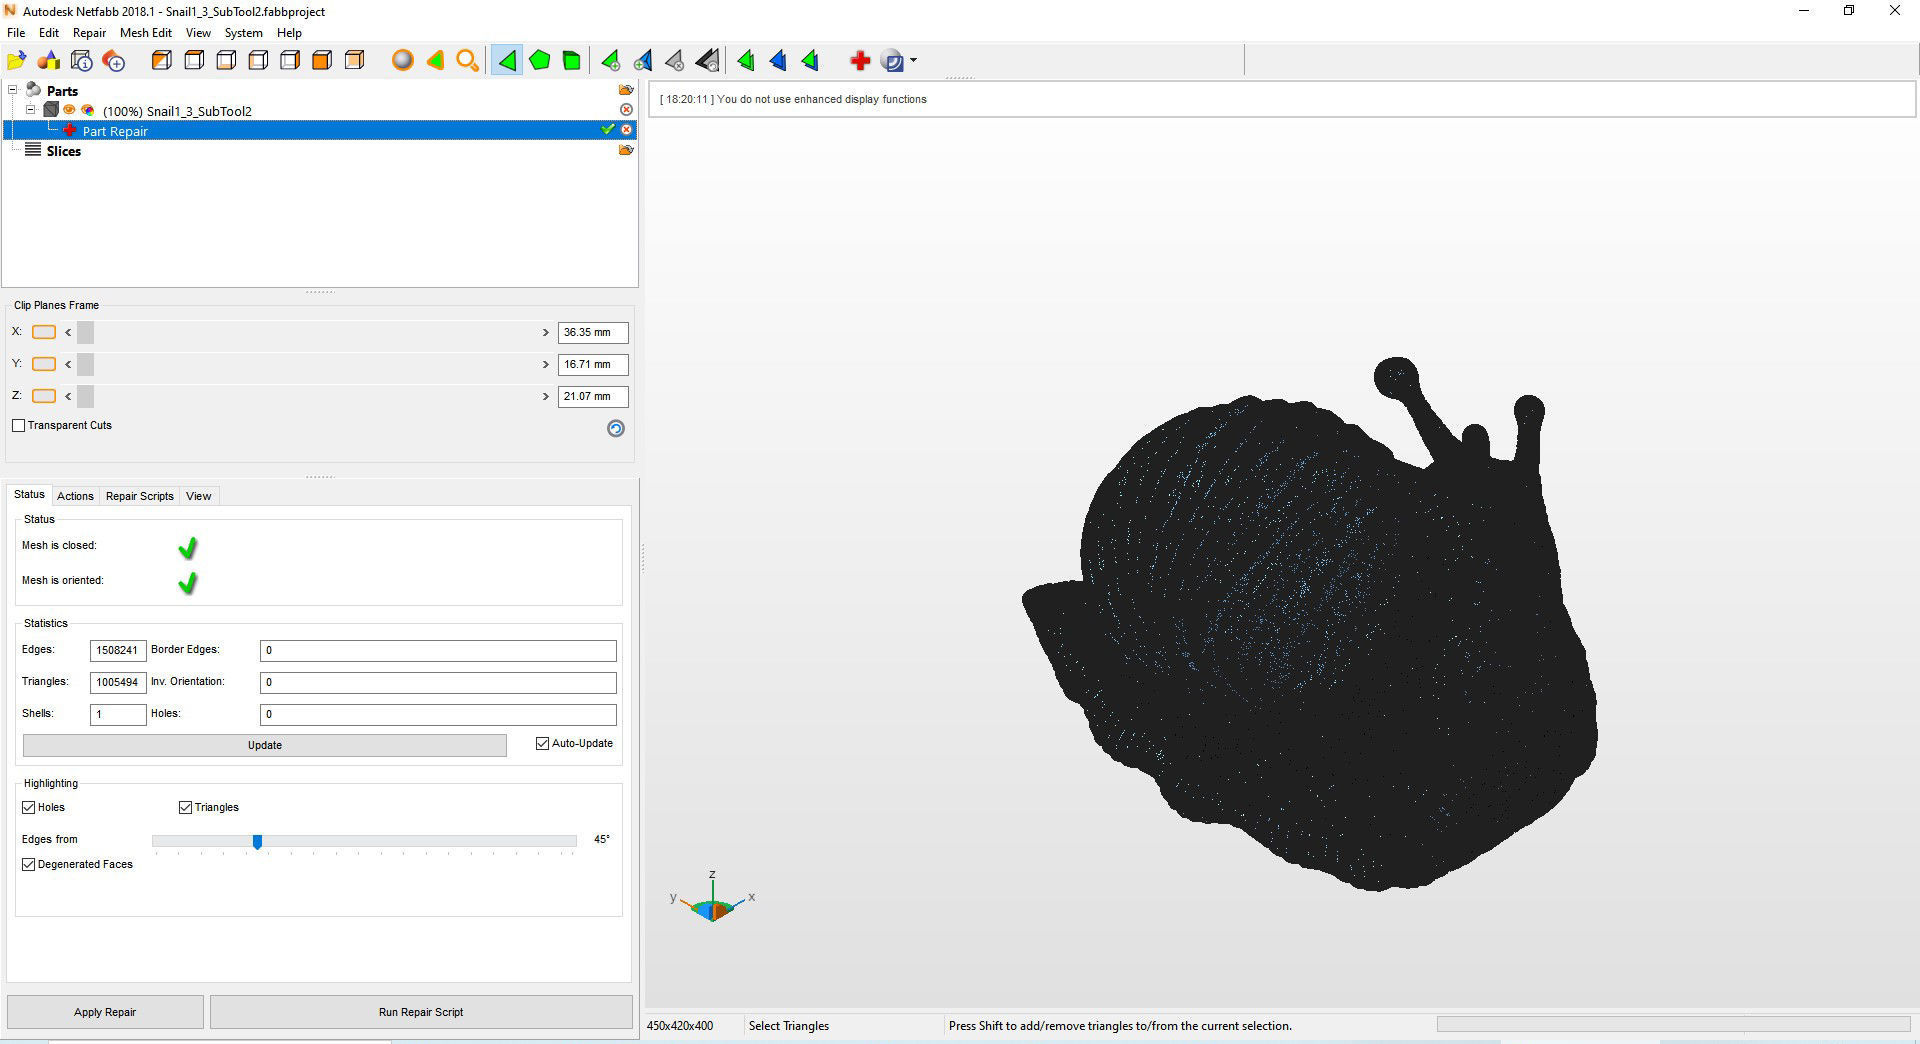Open the part information icon with 'i'
Viewport: 1920px width, 1044px height.
point(82,61)
